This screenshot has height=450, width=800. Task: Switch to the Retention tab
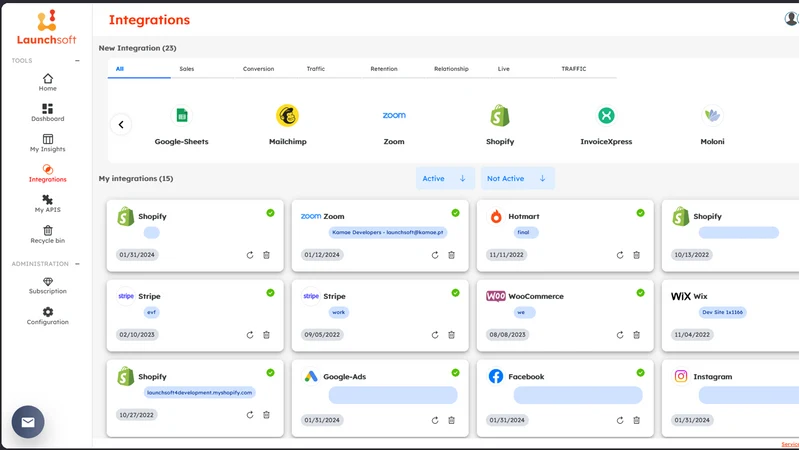[x=384, y=69]
